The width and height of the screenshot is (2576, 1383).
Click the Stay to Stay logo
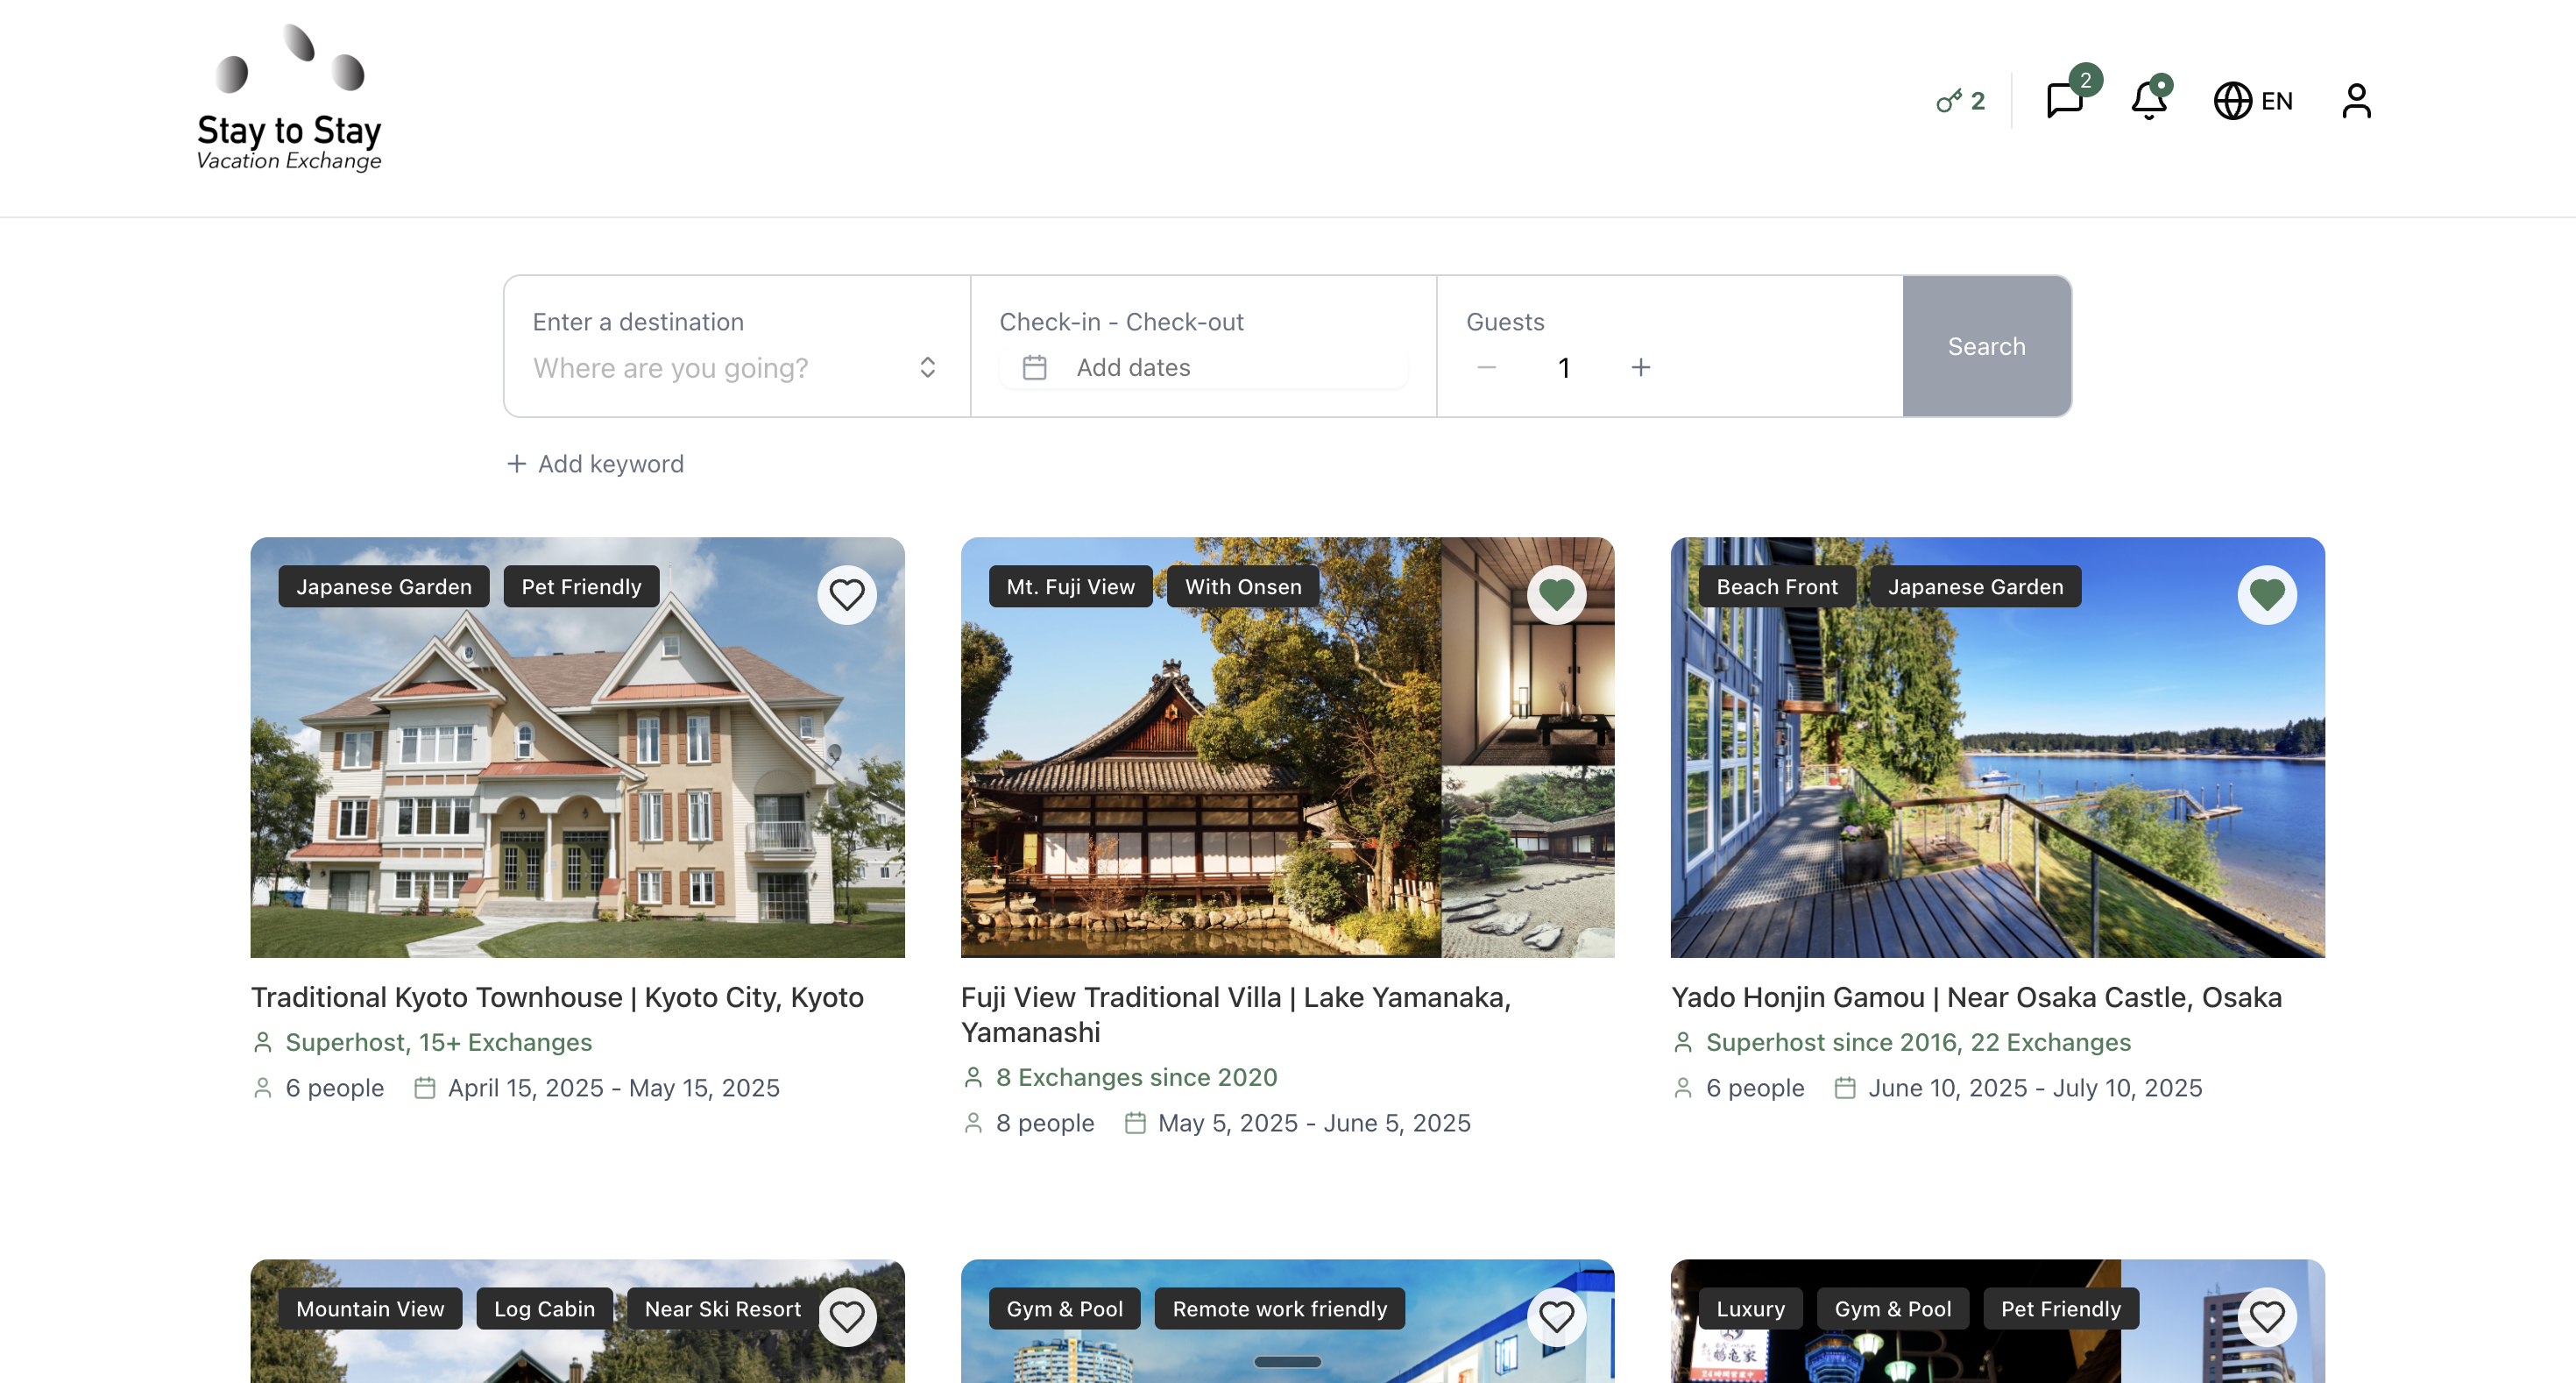pyautogui.click(x=289, y=100)
